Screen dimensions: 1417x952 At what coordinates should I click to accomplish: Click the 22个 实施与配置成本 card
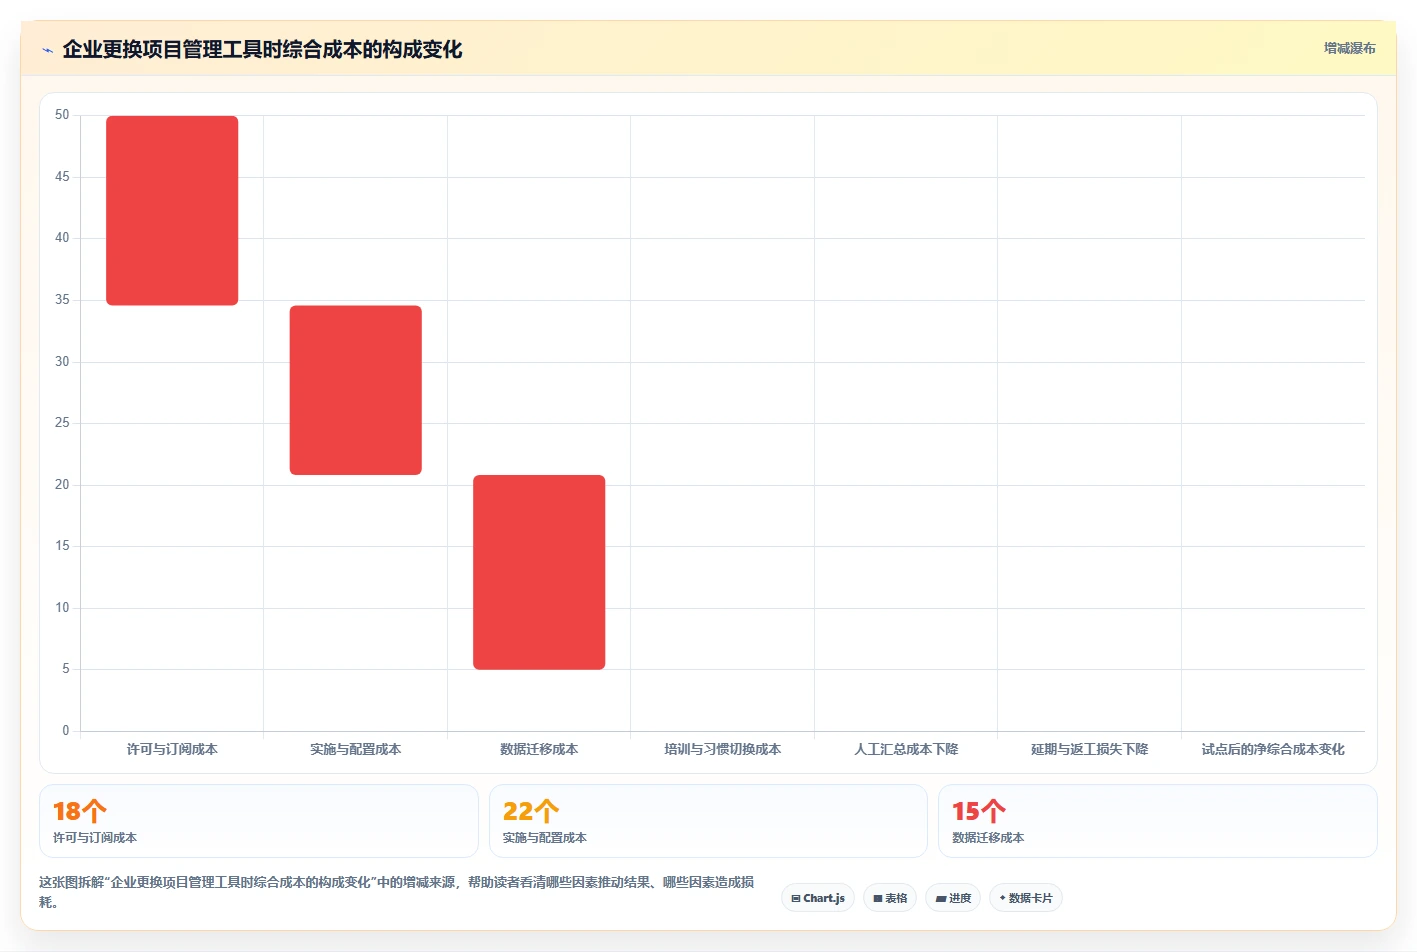708,821
